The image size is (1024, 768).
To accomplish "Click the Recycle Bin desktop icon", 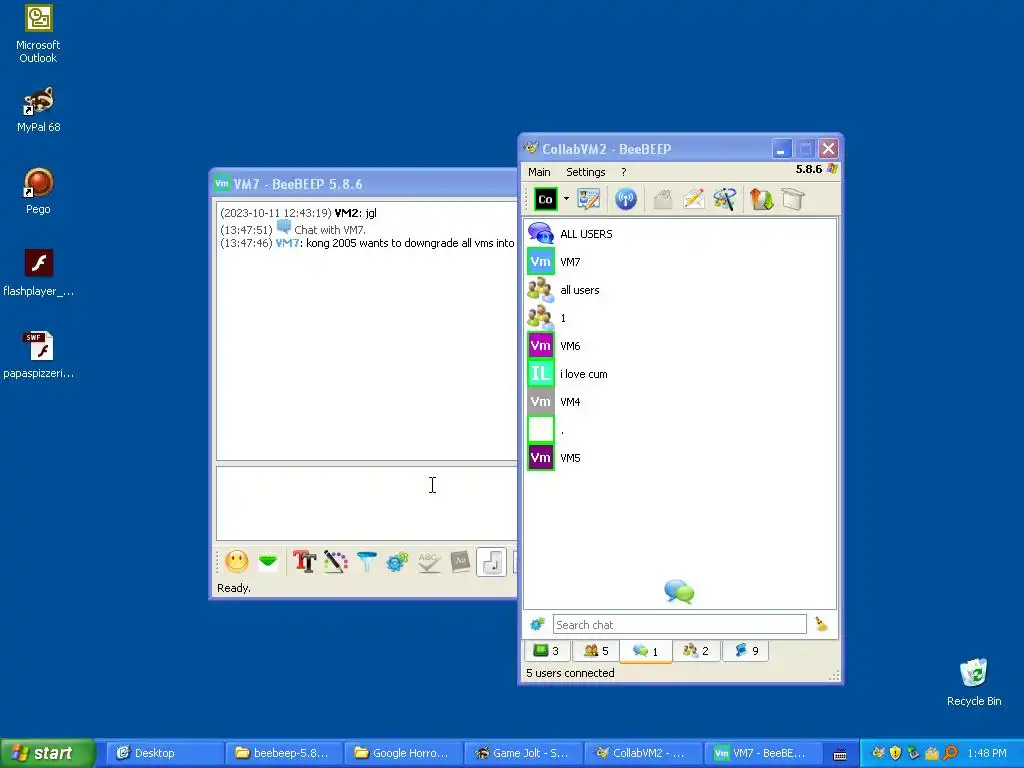I will click(974, 682).
